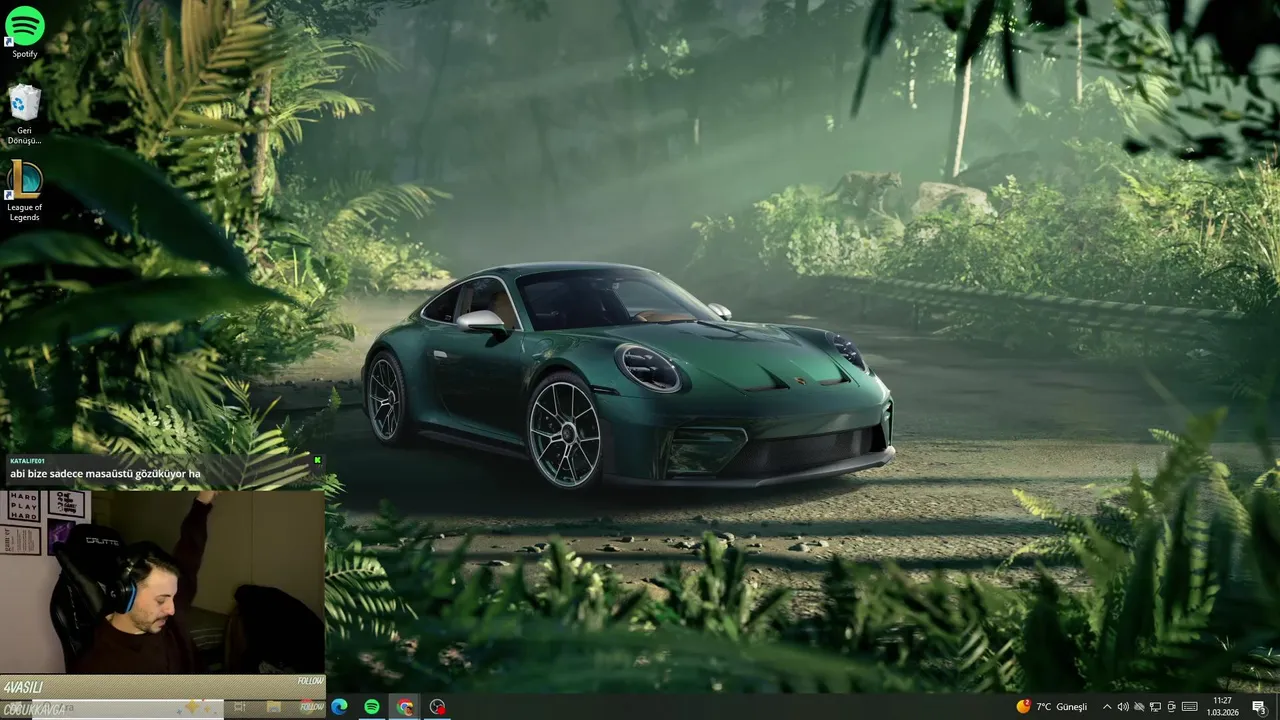Switch to Spotify in the taskbar
Image resolution: width=1280 pixels, height=720 pixels.
pos(371,707)
